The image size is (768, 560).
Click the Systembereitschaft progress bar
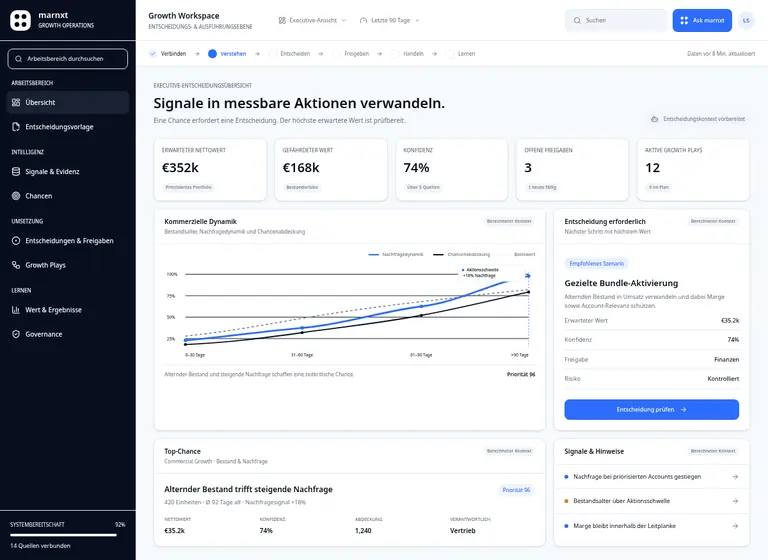(68, 535)
